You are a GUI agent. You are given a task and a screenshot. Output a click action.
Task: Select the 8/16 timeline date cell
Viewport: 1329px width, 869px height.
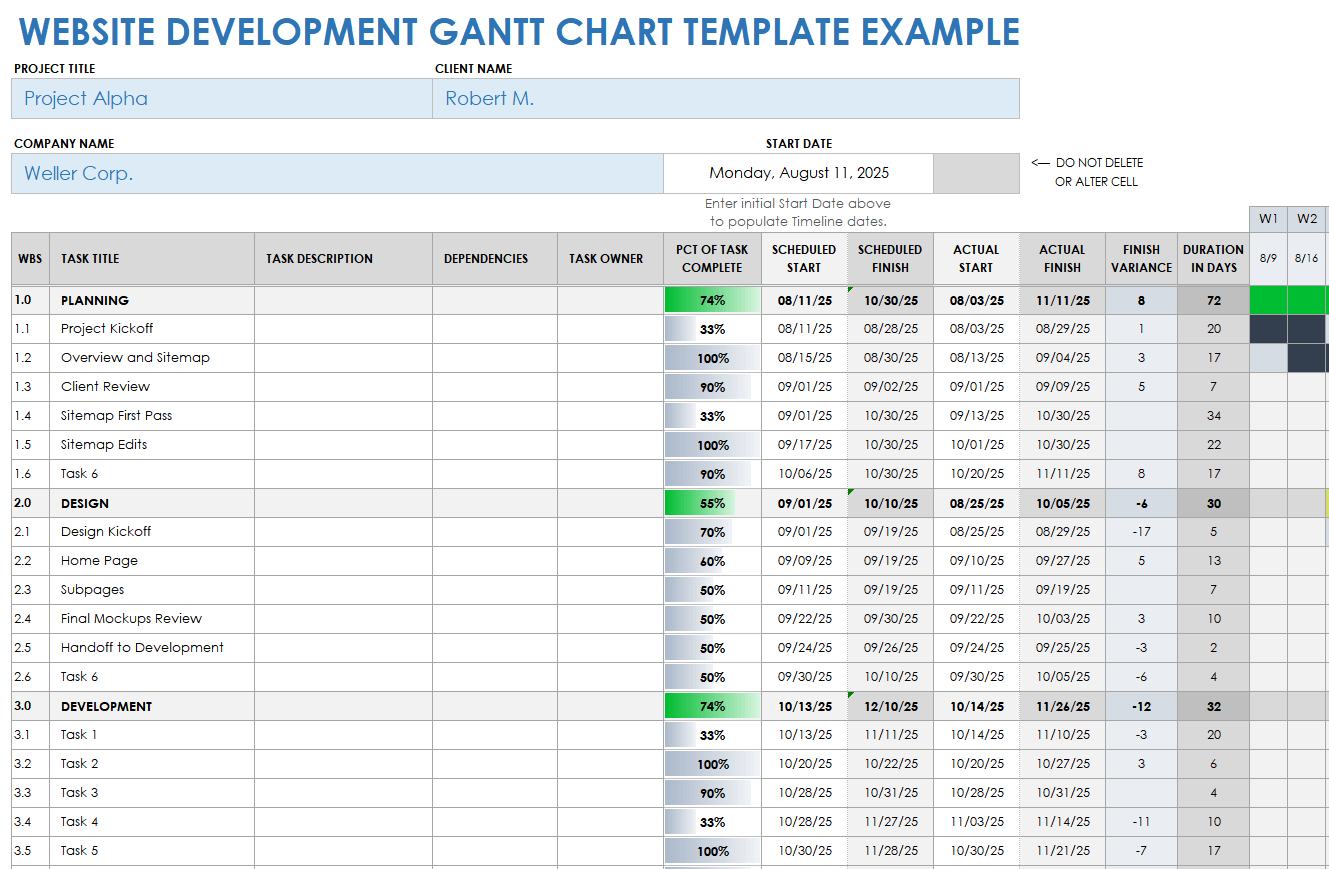1307,258
